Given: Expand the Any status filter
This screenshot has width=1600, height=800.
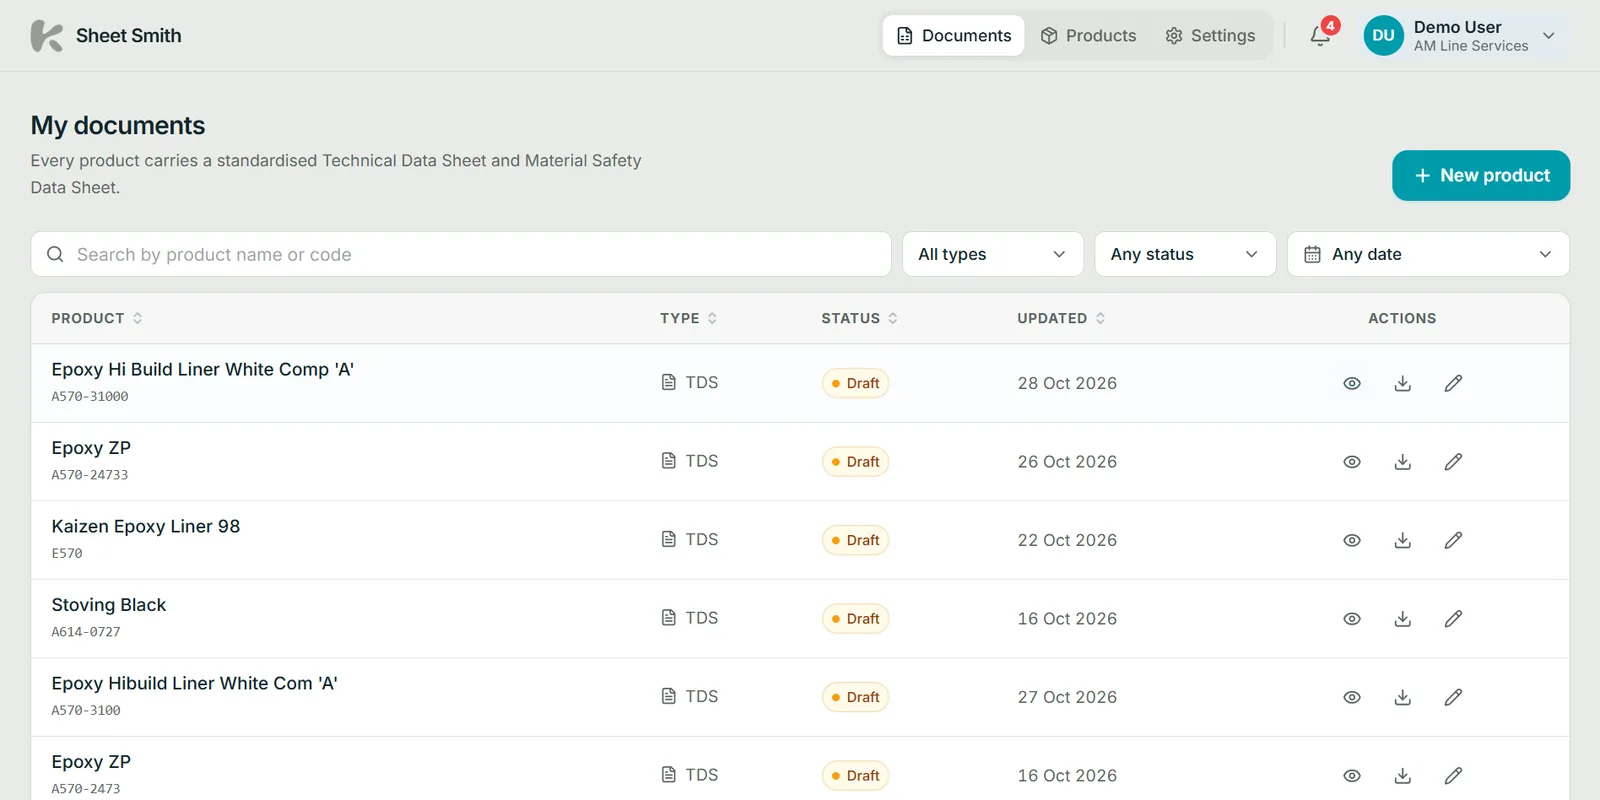Looking at the screenshot, I should pos(1185,254).
